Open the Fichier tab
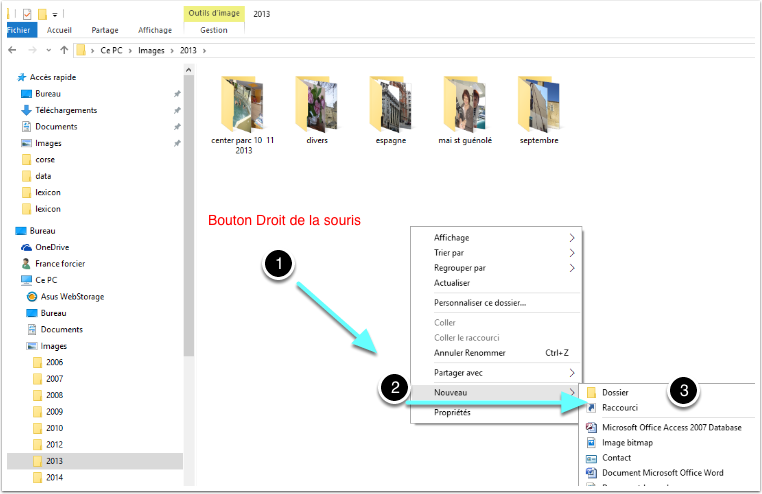Viewport: 762px width, 494px height. click(18, 30)
